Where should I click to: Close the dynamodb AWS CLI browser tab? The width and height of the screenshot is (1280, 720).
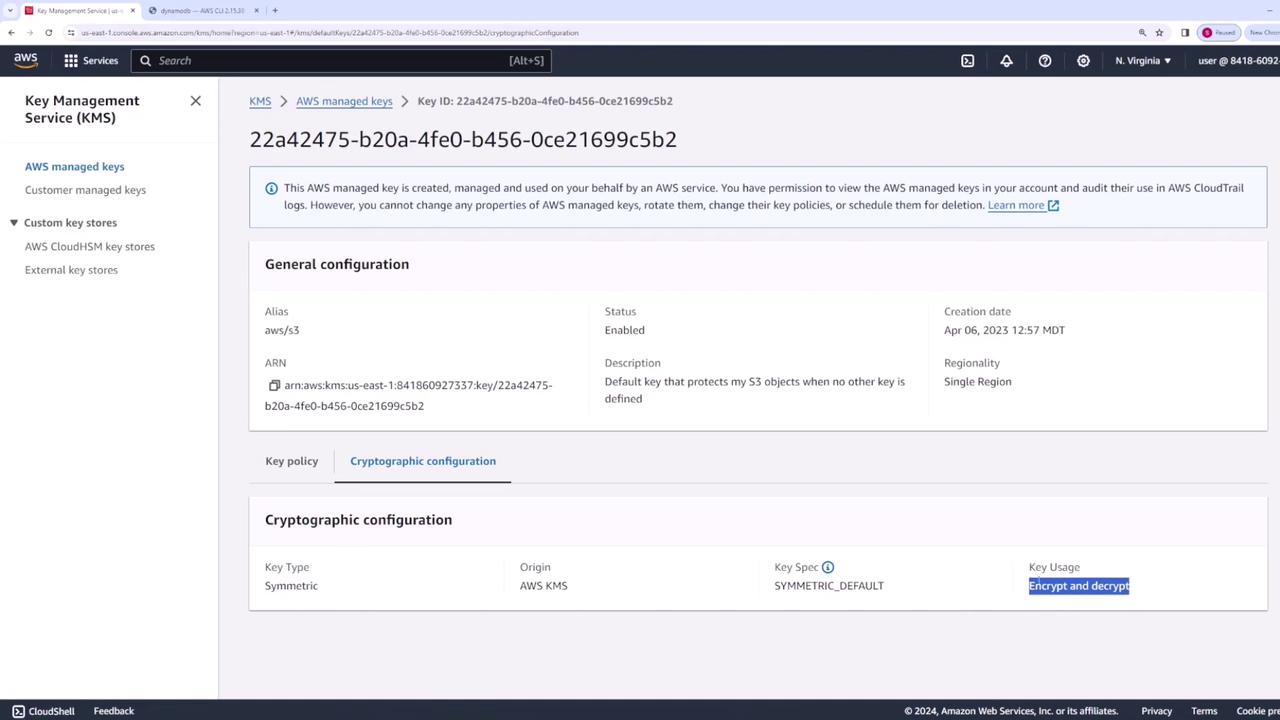click(x=257, y=11)
